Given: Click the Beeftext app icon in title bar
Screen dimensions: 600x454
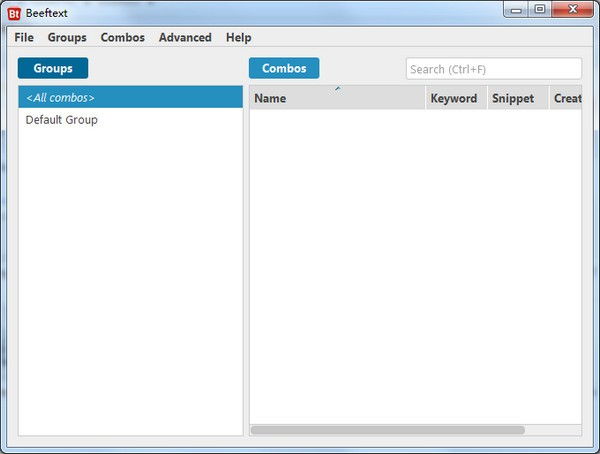Looking at the screenshot, I should click(x=14, y=14).
